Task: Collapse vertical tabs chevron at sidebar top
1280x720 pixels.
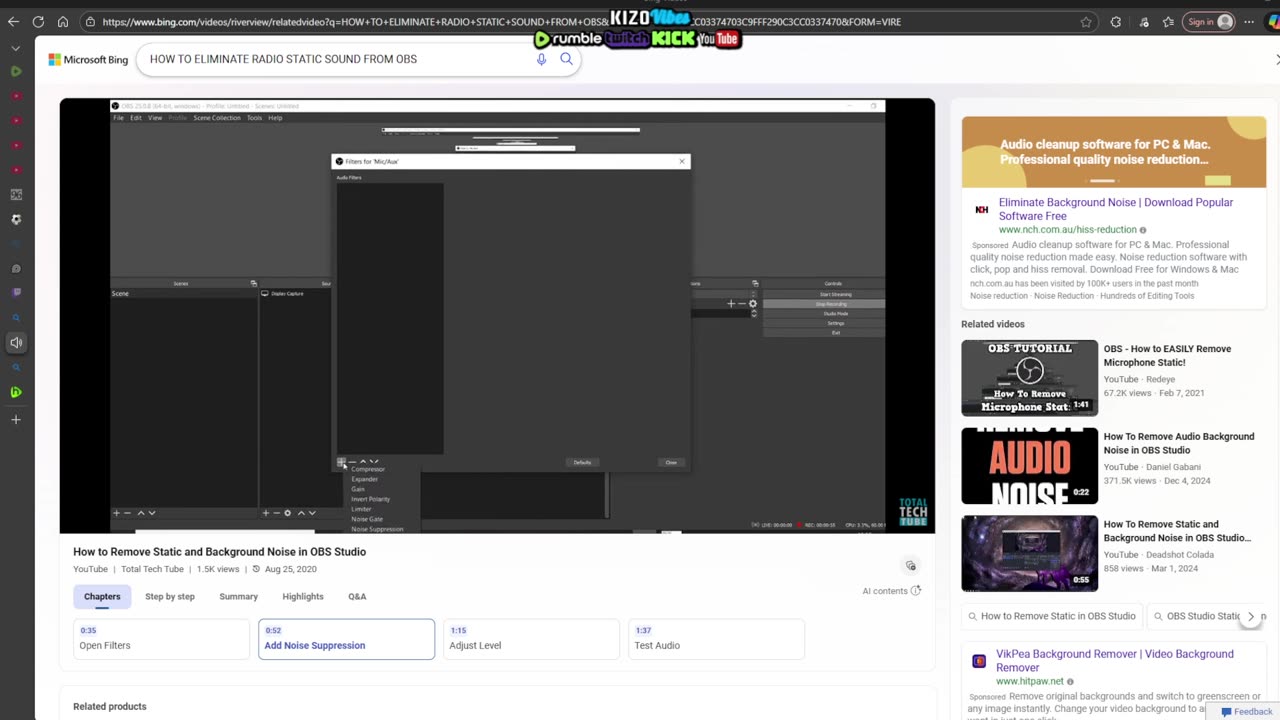Action: click(x=16, y=48)
